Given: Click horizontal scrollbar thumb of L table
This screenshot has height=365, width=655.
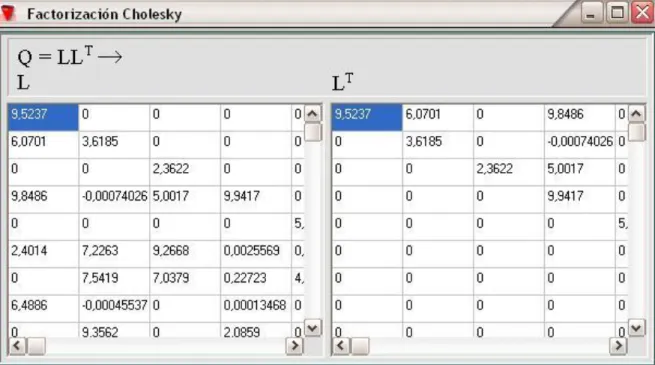Looking at the screenshot, I should (36, 346).
